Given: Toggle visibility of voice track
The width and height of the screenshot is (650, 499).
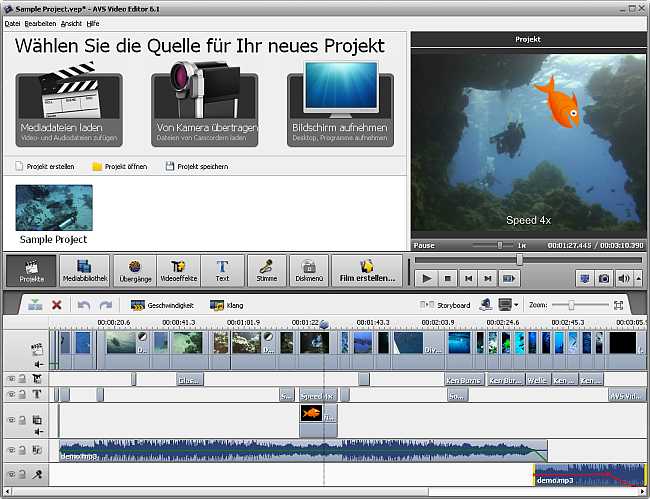Looking at the screenshot, I should point(11,474).
